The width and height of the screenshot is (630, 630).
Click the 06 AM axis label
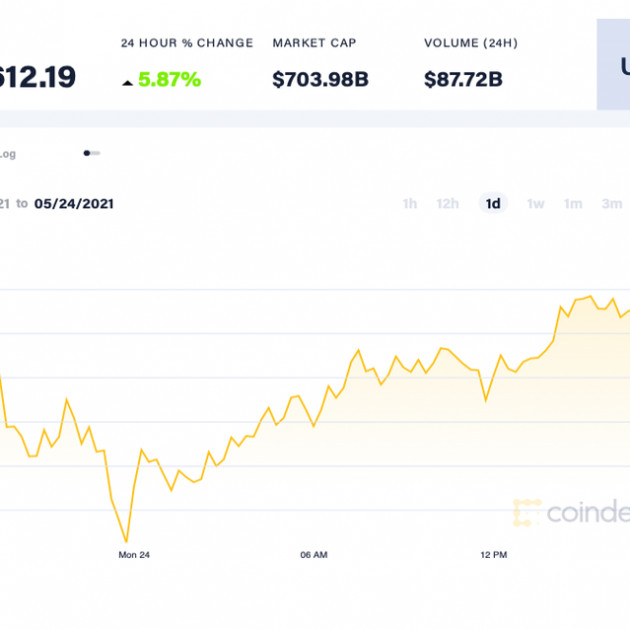click(313, 554)
